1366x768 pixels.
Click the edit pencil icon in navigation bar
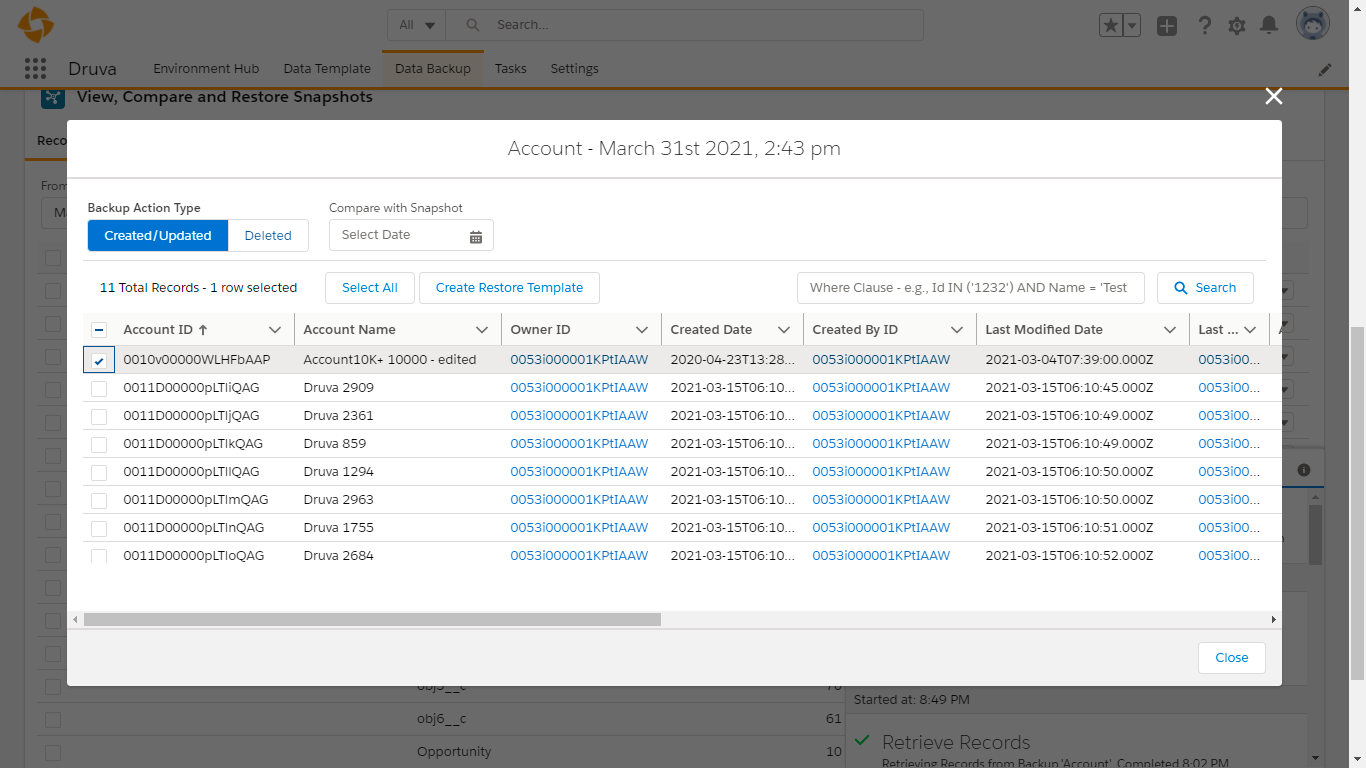pos(1325,69)
